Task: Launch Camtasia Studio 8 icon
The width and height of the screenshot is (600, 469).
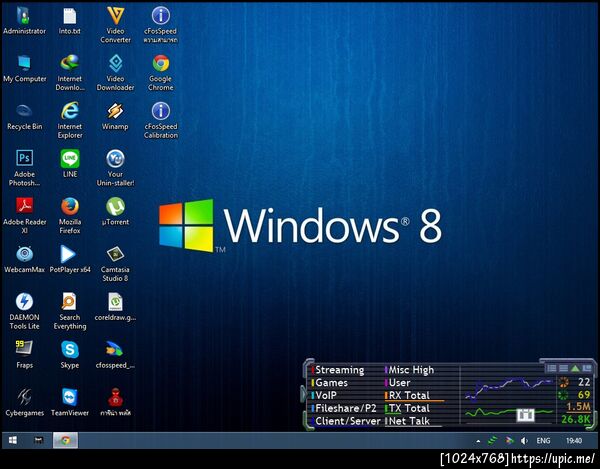Action: point(115,263)
